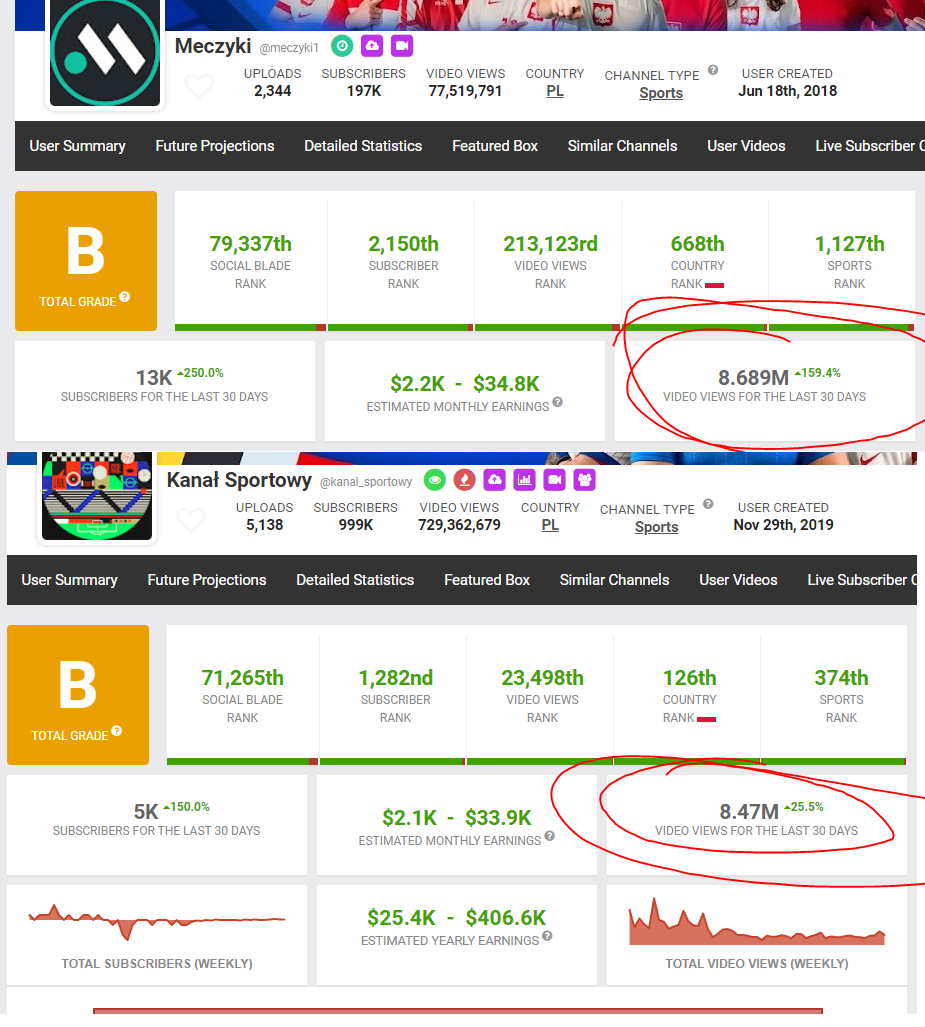
Task: Open Kanał Sportowy Featured Box tab
Action: pos(487,580)
